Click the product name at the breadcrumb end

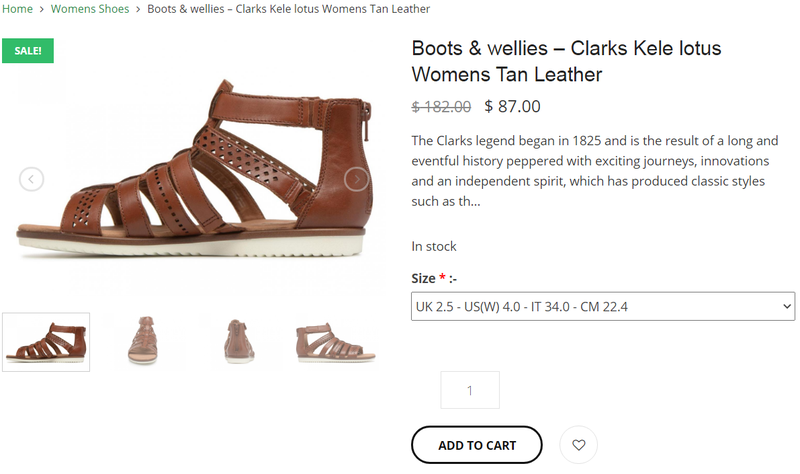click(x=288, y=9)
